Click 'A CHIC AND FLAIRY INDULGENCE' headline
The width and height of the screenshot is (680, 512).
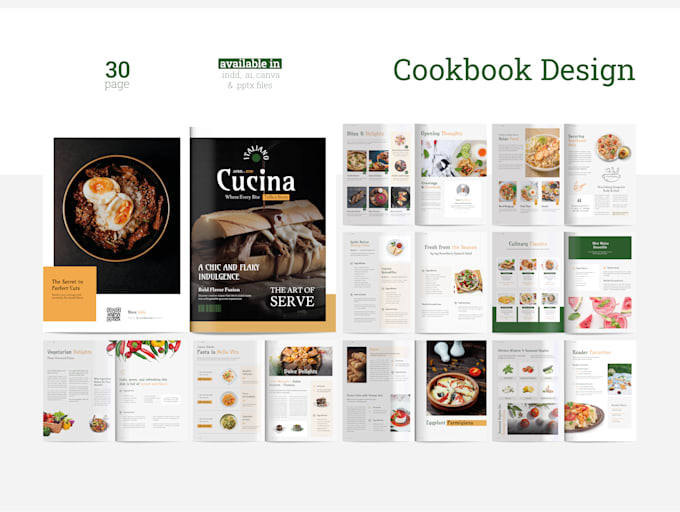pos(229,272)
